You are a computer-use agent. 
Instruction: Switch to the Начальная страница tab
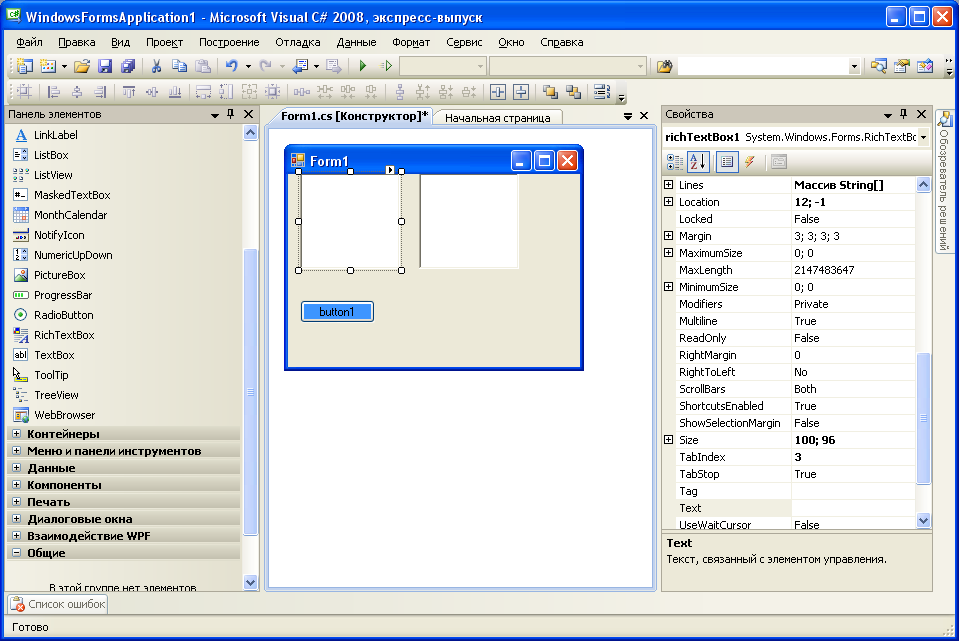[497, 118]
